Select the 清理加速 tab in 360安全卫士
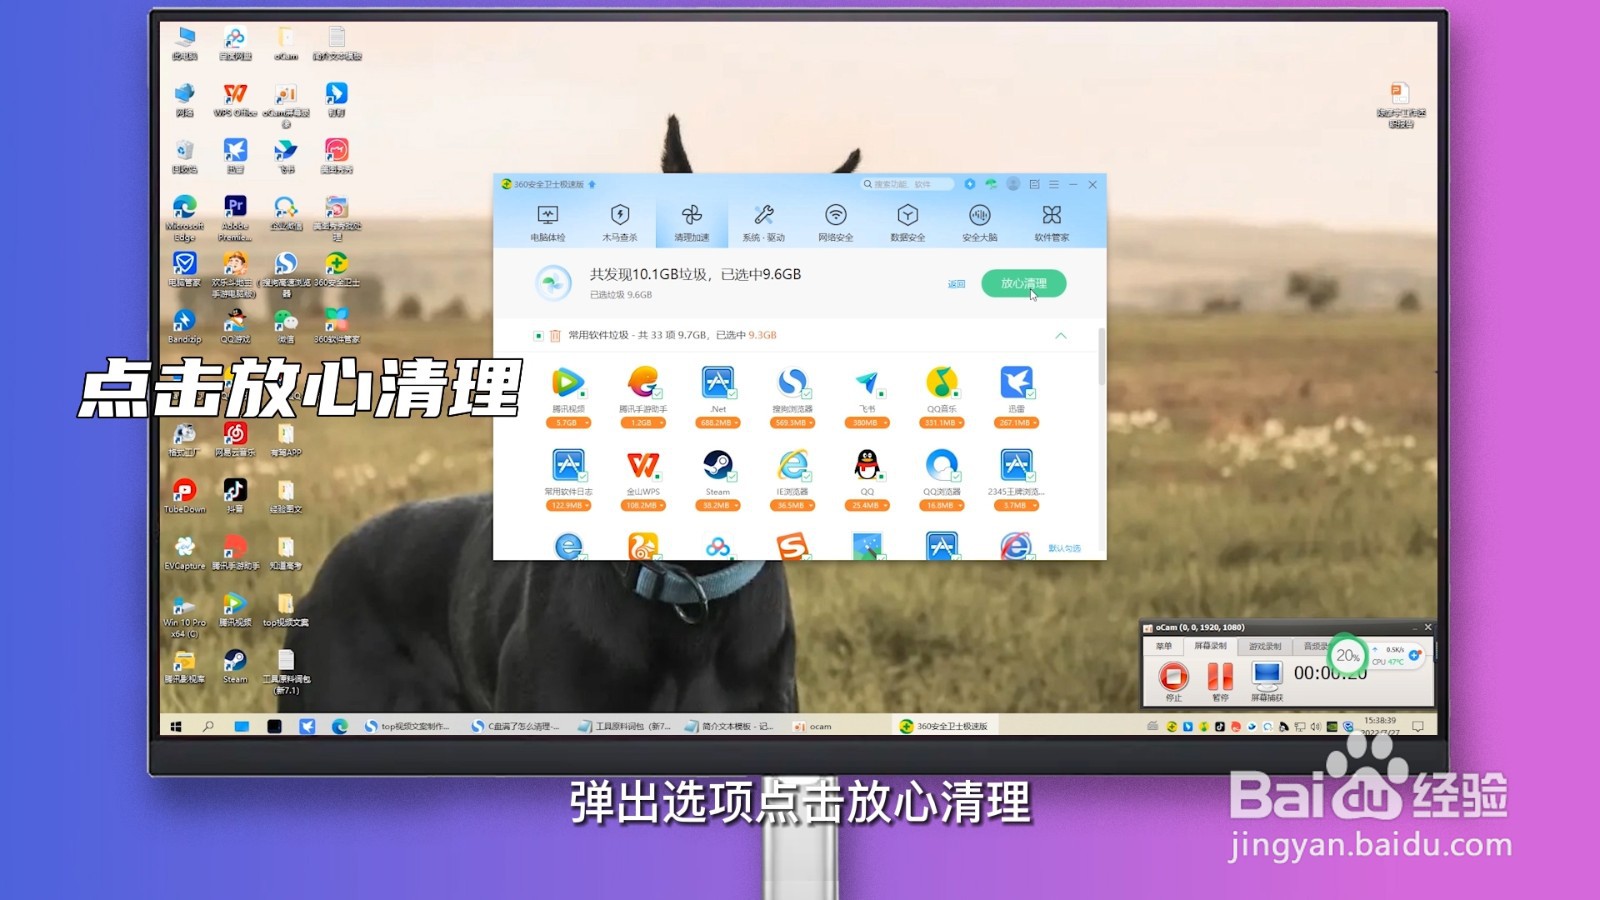The height and width of the screenshot is (900, 1600). [693, 221]
